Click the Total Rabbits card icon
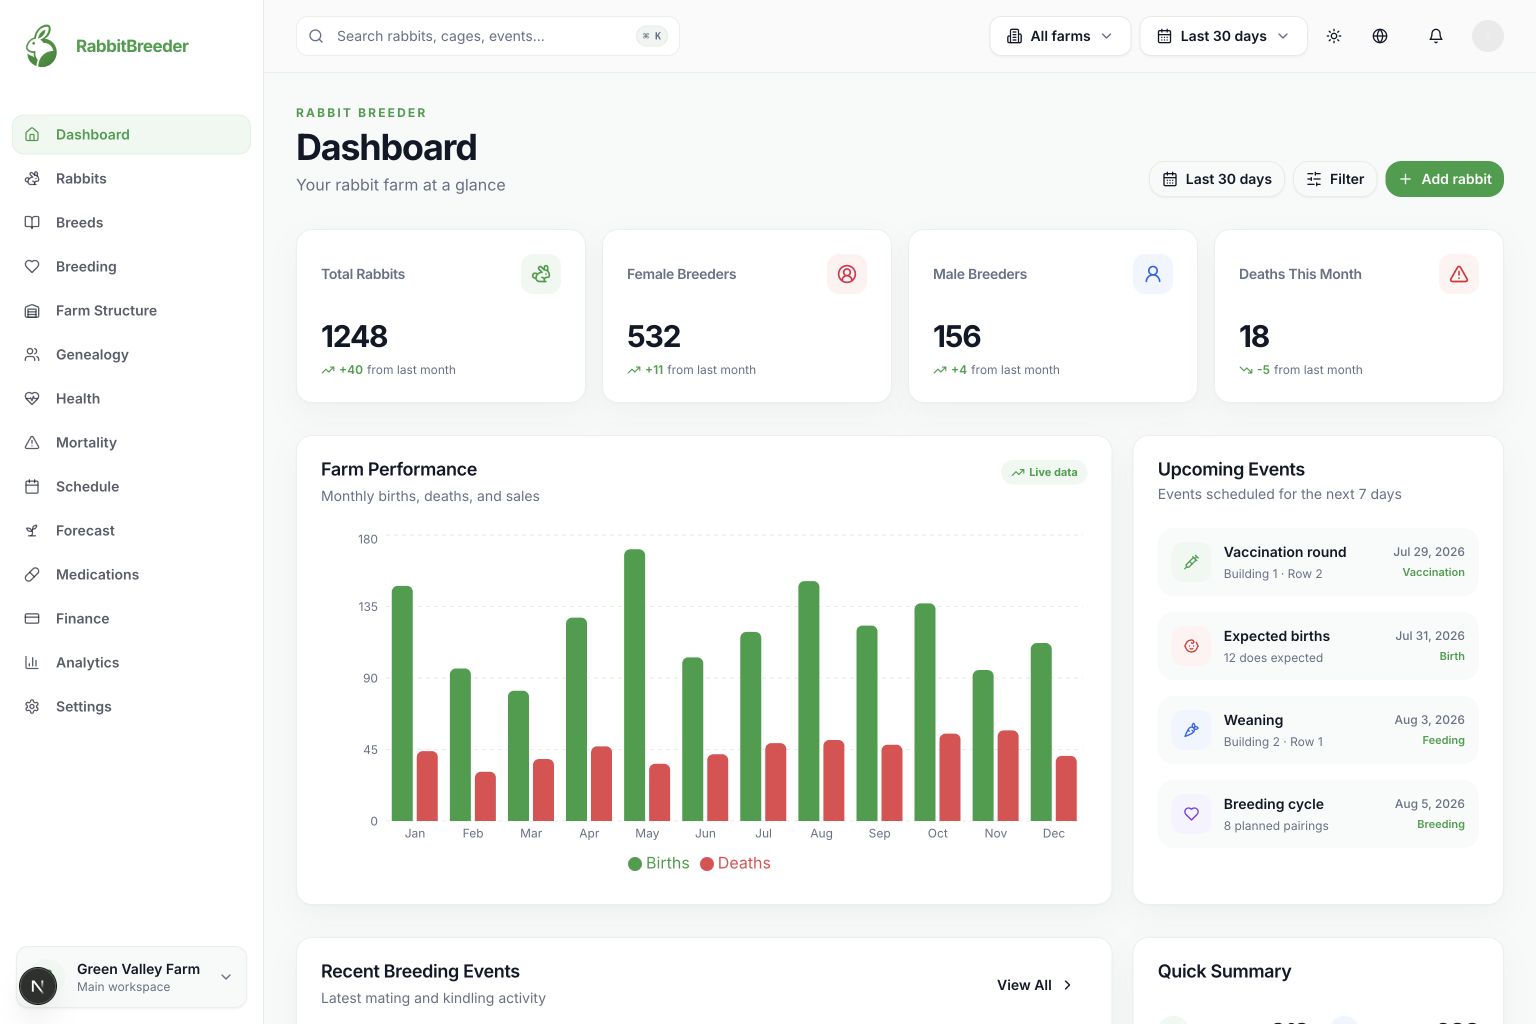 (x=541, y=274)
